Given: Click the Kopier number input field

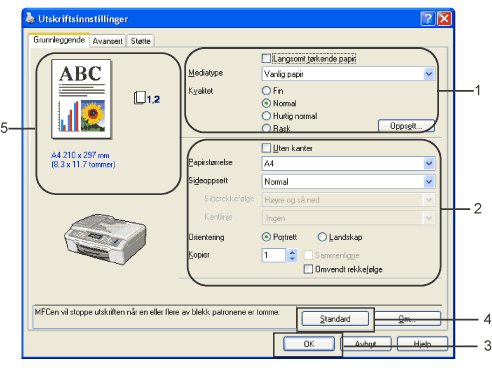Looking at the screenshot, I should (x=274, y=255).
